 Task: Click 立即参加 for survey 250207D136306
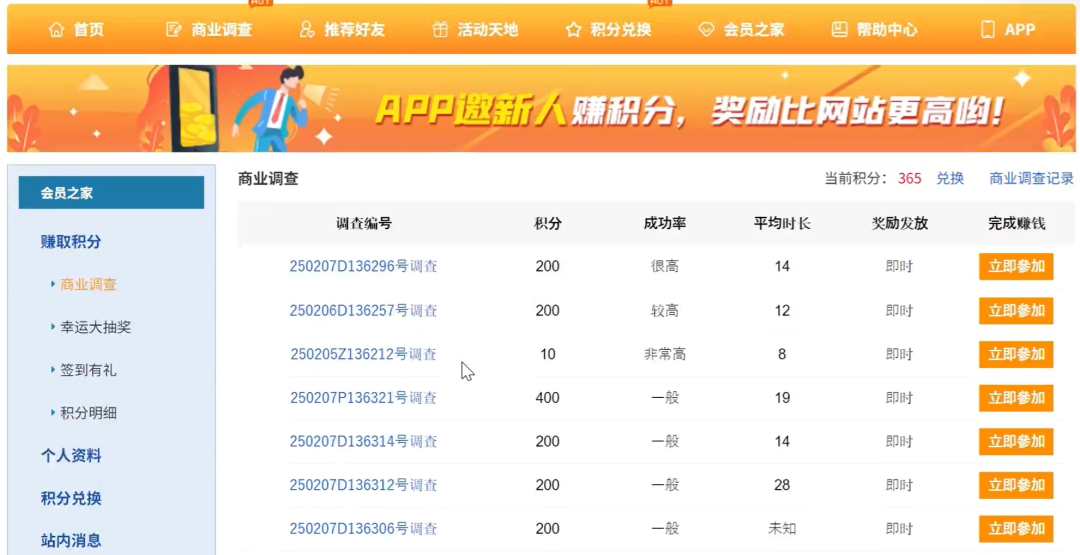pos(1016,528)
